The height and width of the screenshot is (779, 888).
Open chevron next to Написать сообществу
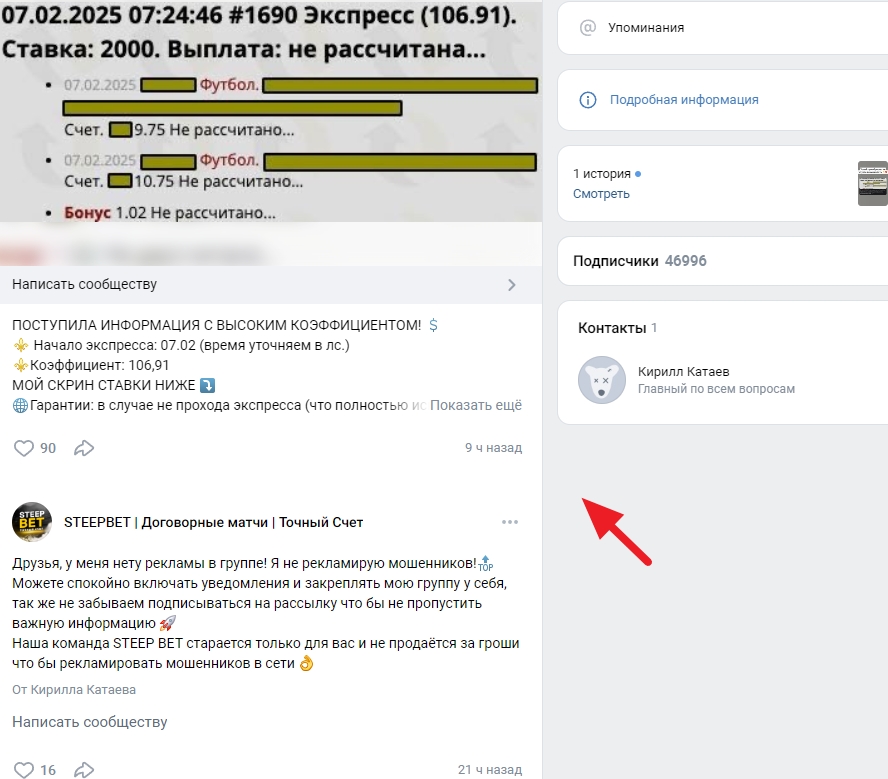pos(511,285)
